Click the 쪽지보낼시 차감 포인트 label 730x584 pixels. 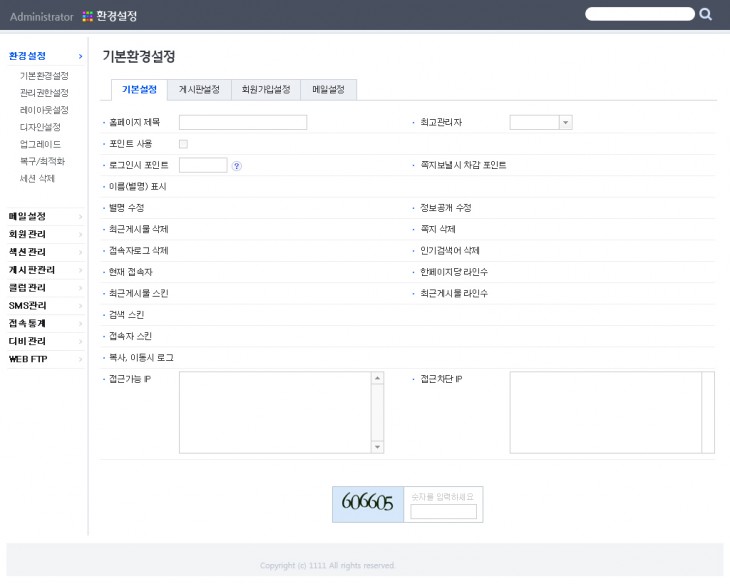click(463, 165)
